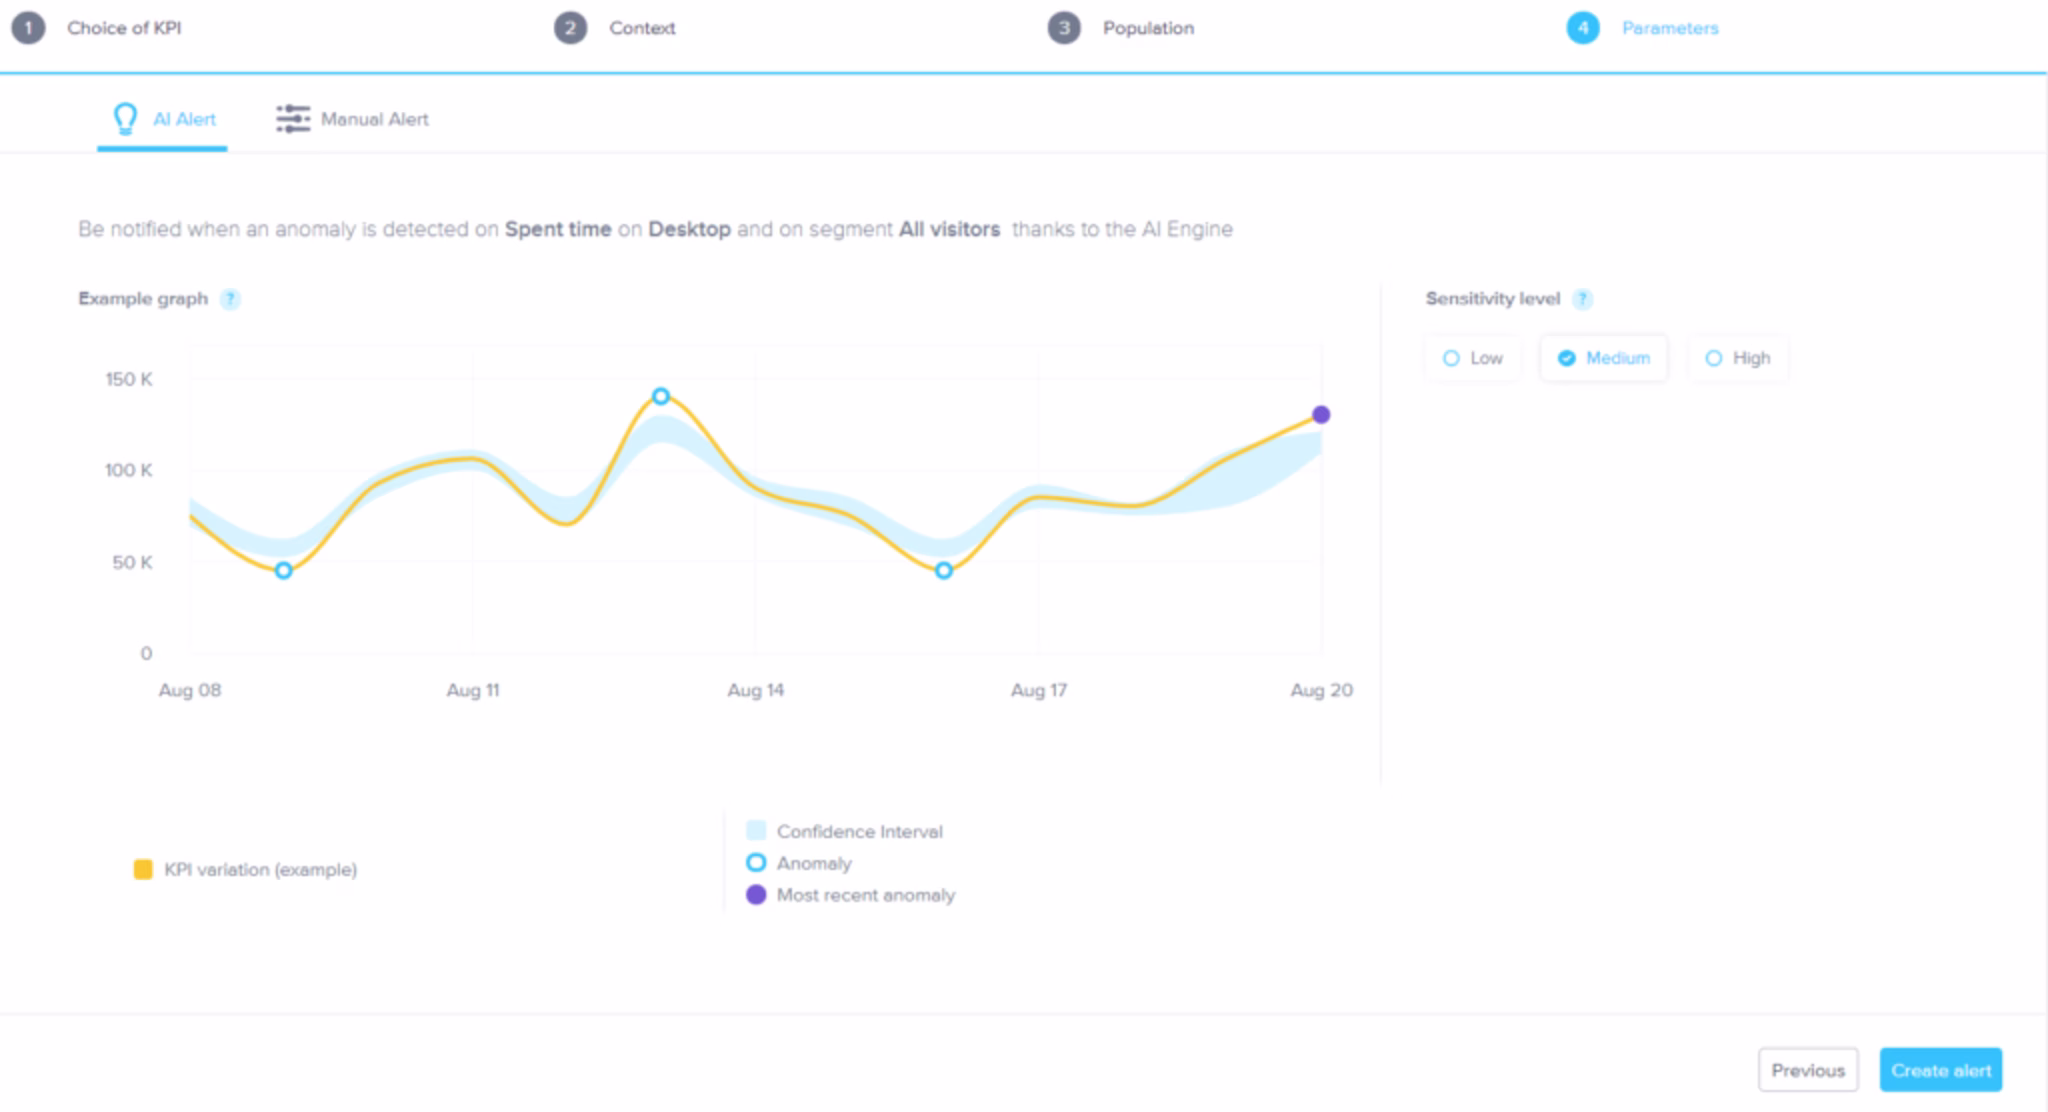
Task: Go to the Population step label
Action: click(1148, 28)
